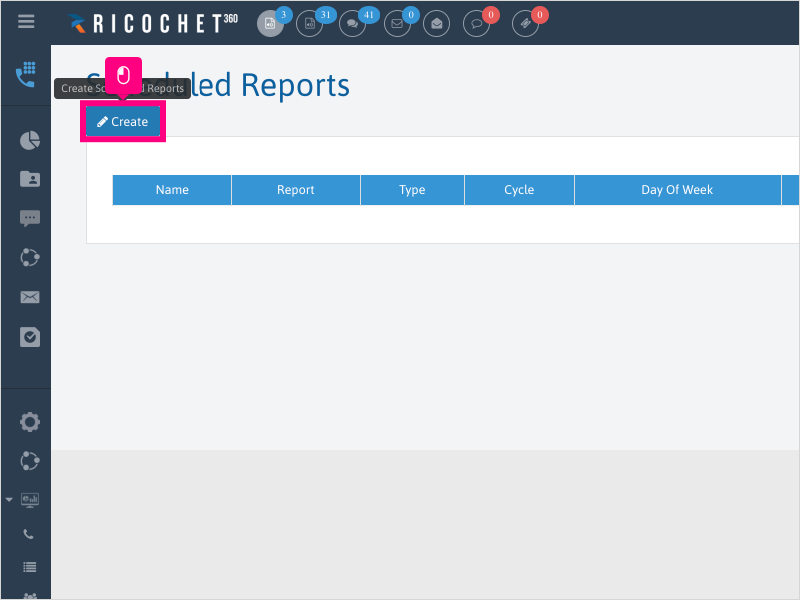Screen dimensions: 800x600
Task: Open the closed envelope icon with blue badge 0
Action: [x=397, y=23]
